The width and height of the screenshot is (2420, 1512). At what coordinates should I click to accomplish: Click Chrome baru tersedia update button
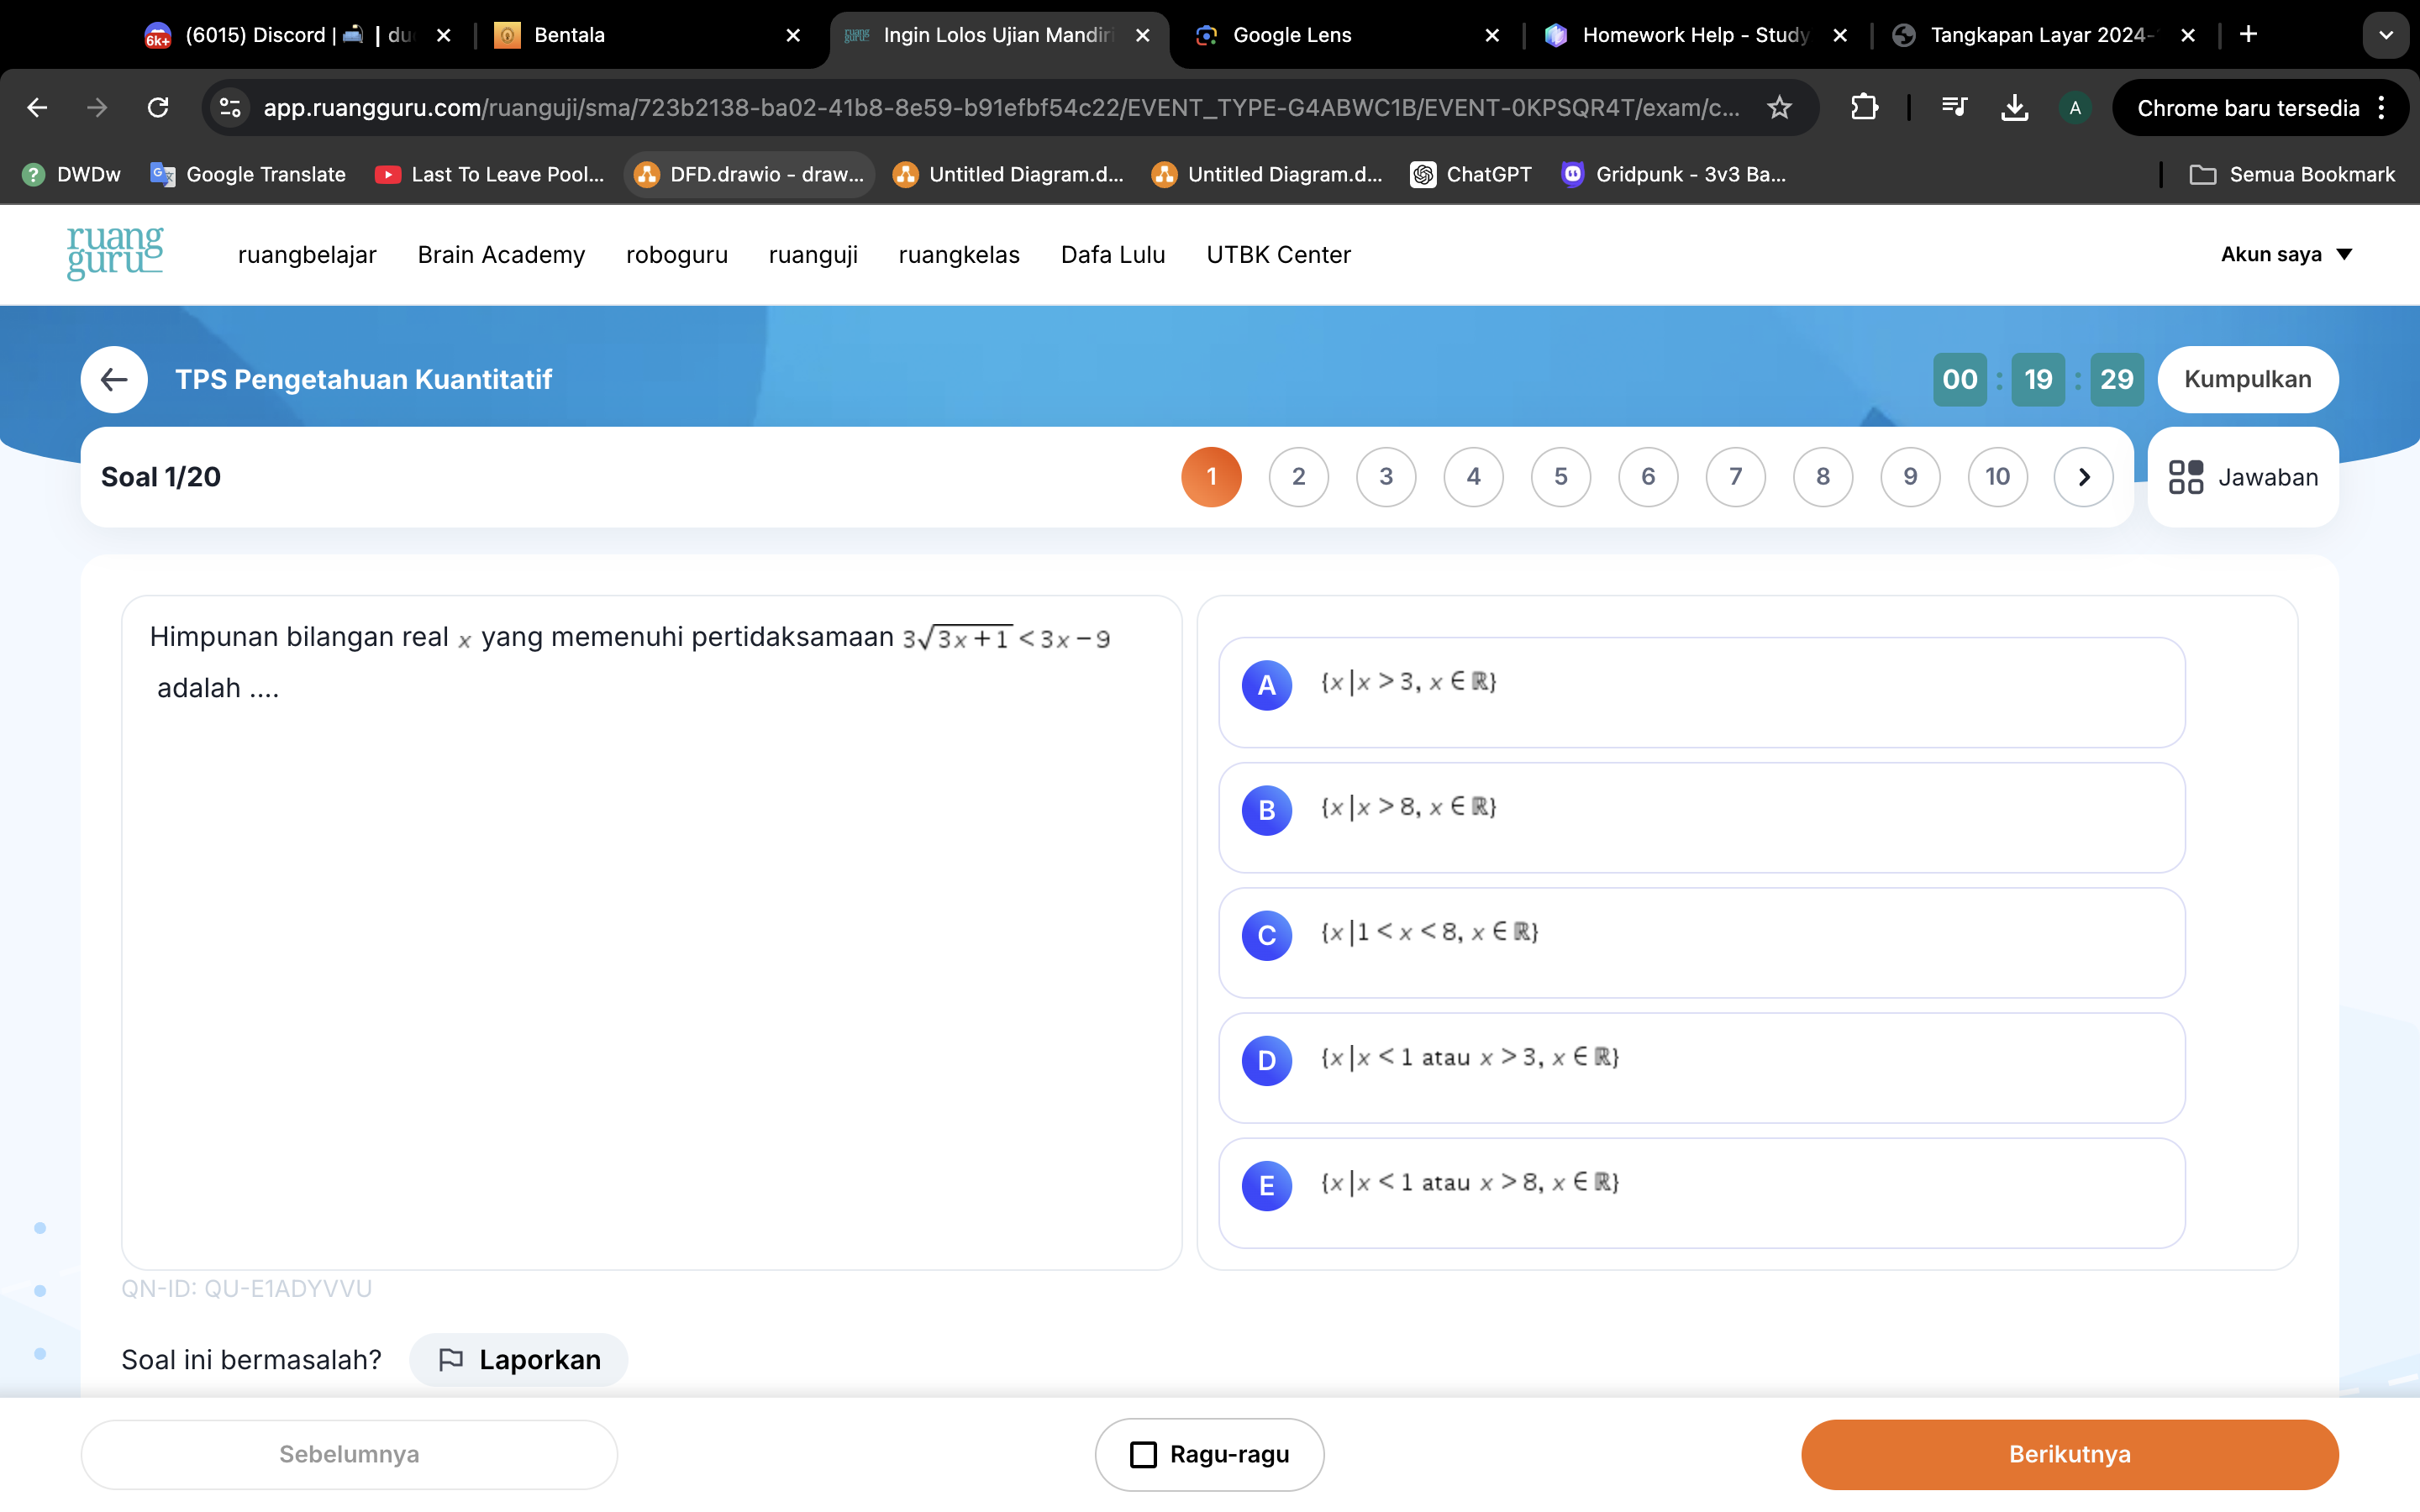(2247, 107)
